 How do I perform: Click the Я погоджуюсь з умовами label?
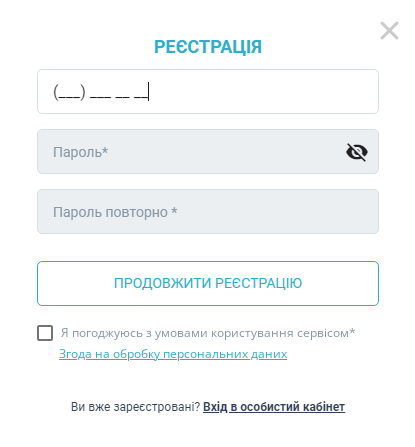[x=208, y=333]
